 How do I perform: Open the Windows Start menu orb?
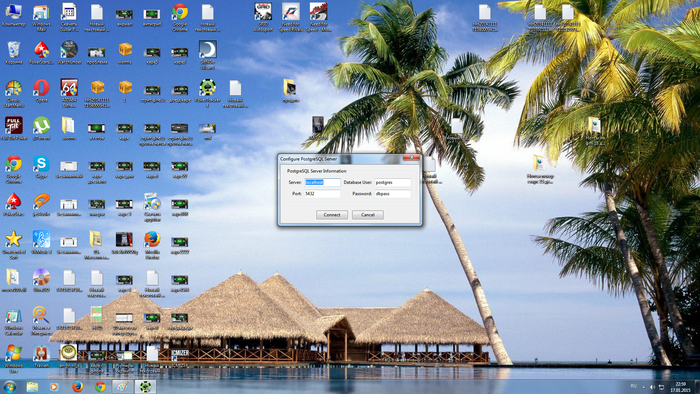coord(9,386)
